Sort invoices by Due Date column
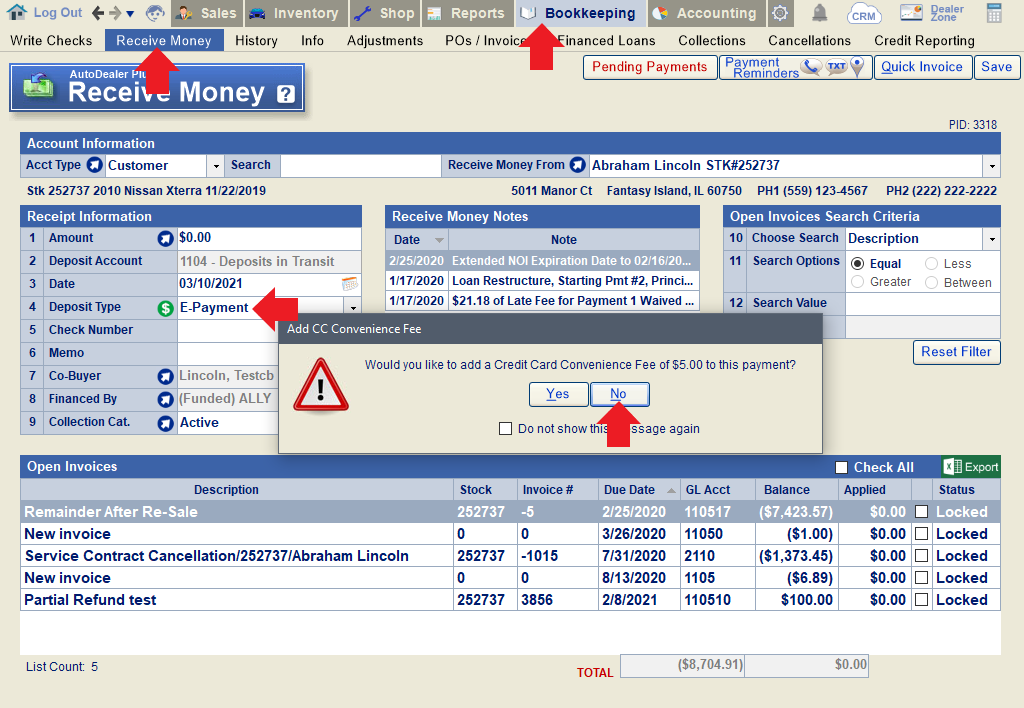This screenshot has height=708, width=1024. tap(637, 490)
